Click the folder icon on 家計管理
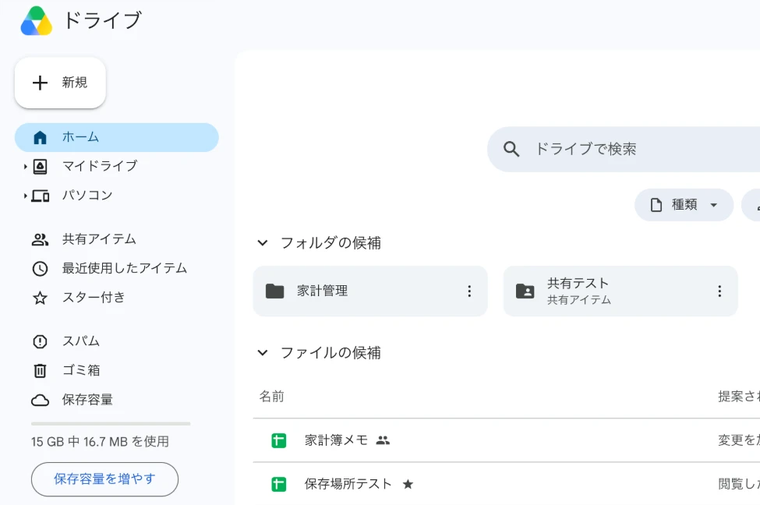 click(275, 291)
